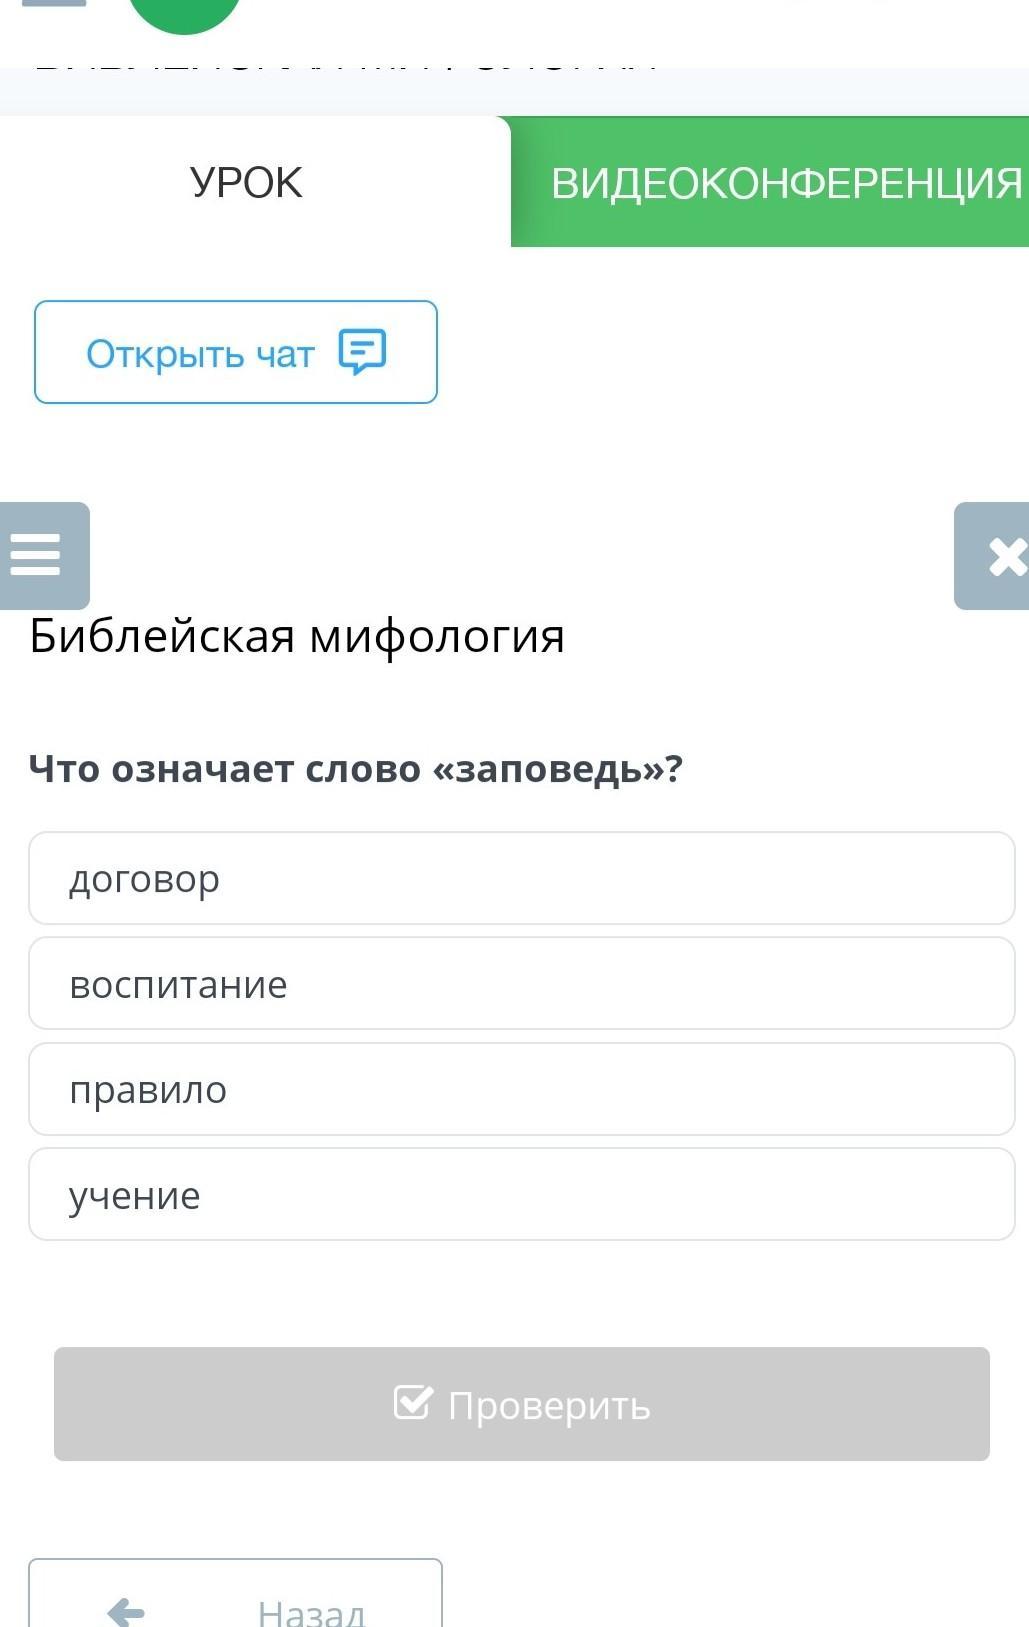The height and width of the screenshot is (1627, 1029).
Task: Click the Проверить button
Action: (521, 1404)
